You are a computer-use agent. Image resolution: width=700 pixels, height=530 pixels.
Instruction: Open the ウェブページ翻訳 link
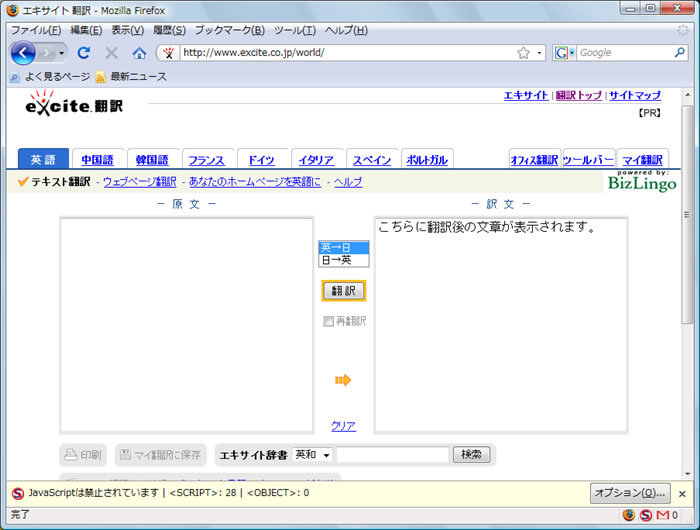point(140,182)
